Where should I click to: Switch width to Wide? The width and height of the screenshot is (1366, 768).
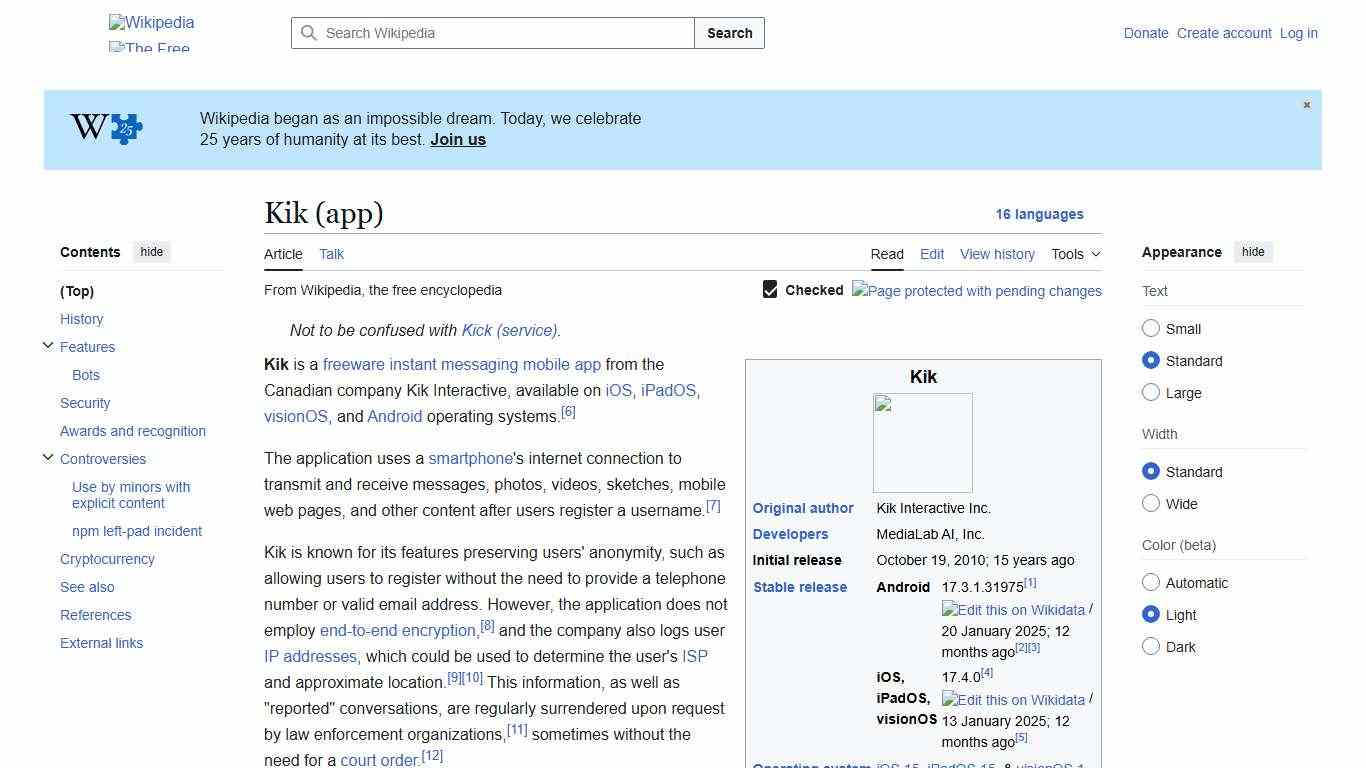pyautogui.click(x=1151, y=504)
